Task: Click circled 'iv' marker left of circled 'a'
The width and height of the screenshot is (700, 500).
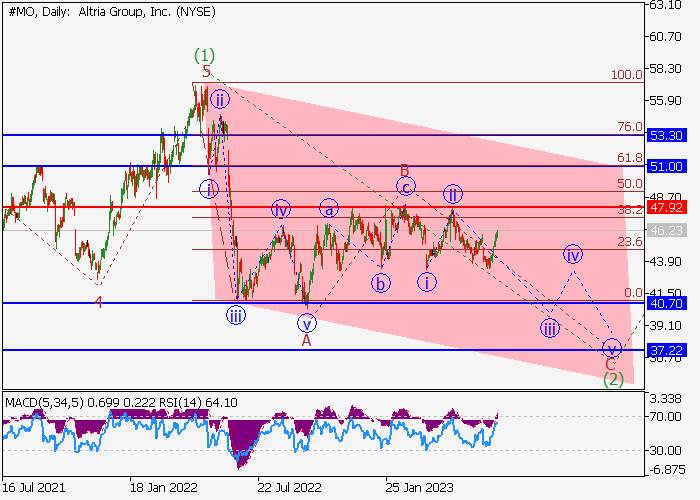Action: (281, 209)
